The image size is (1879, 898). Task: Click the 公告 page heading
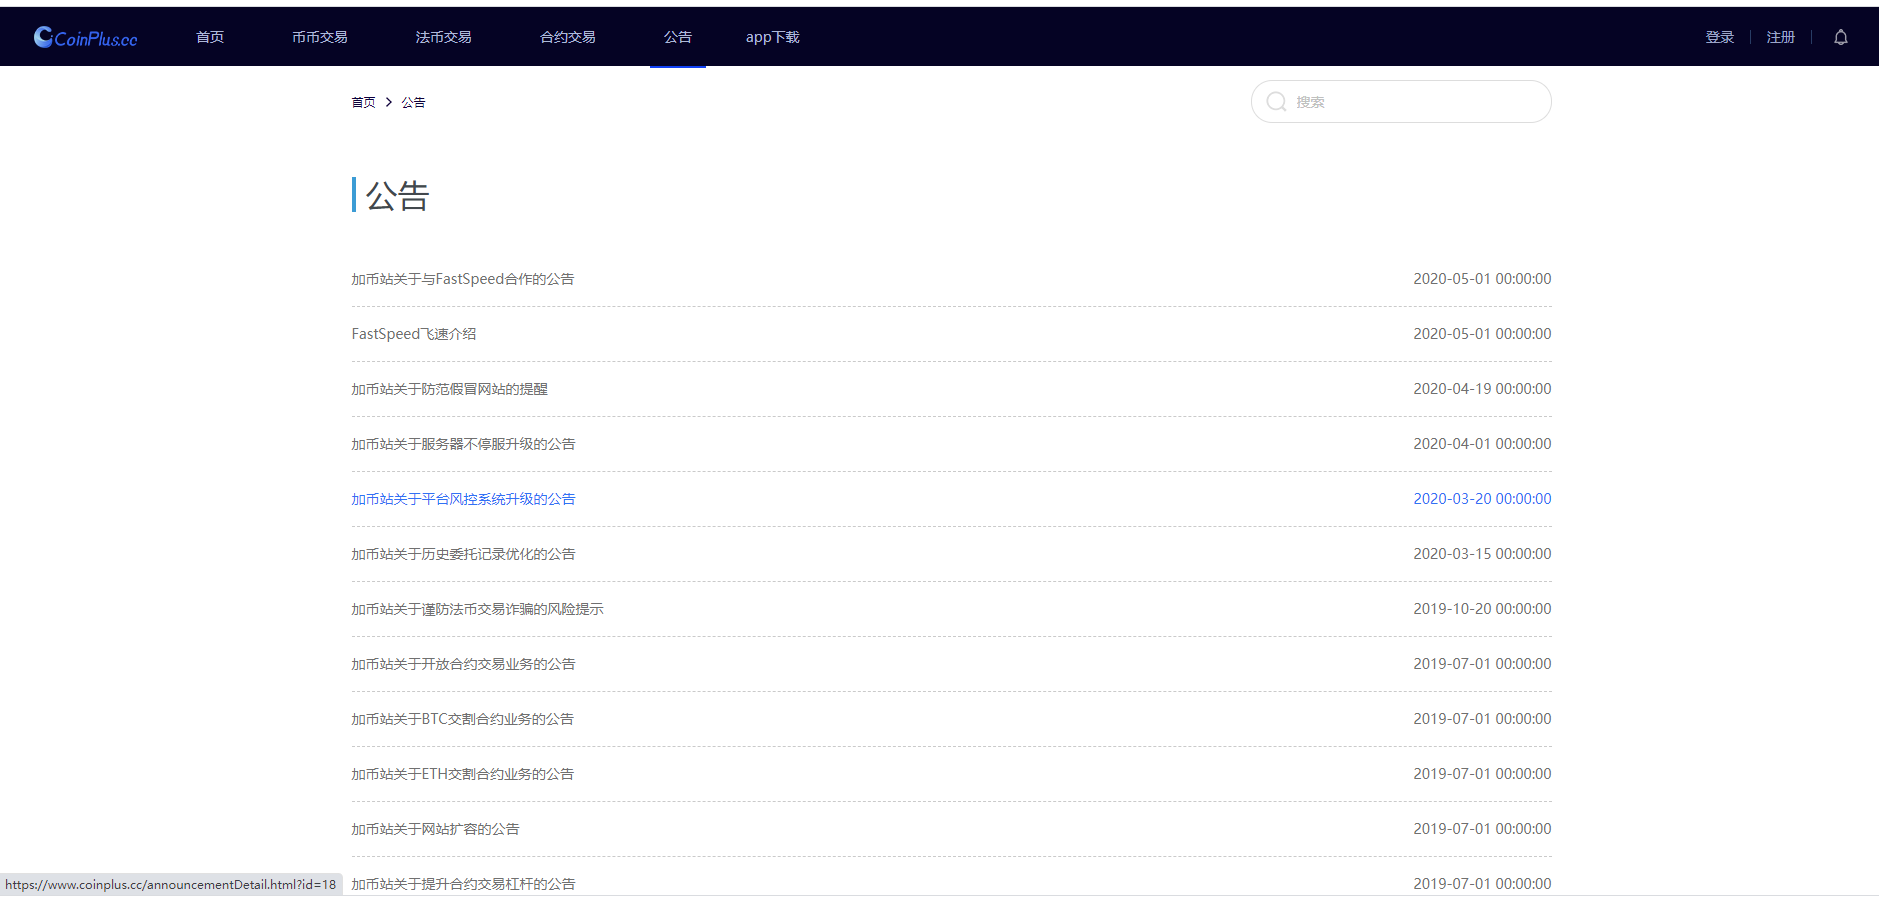(398, 196)
